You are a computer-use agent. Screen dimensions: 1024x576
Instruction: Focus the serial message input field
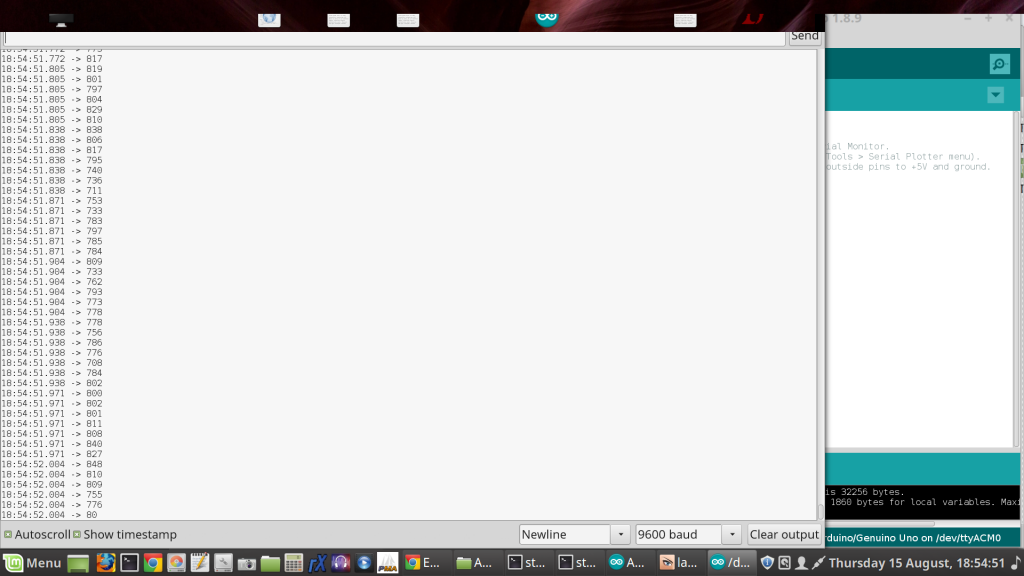pos(395,37)
